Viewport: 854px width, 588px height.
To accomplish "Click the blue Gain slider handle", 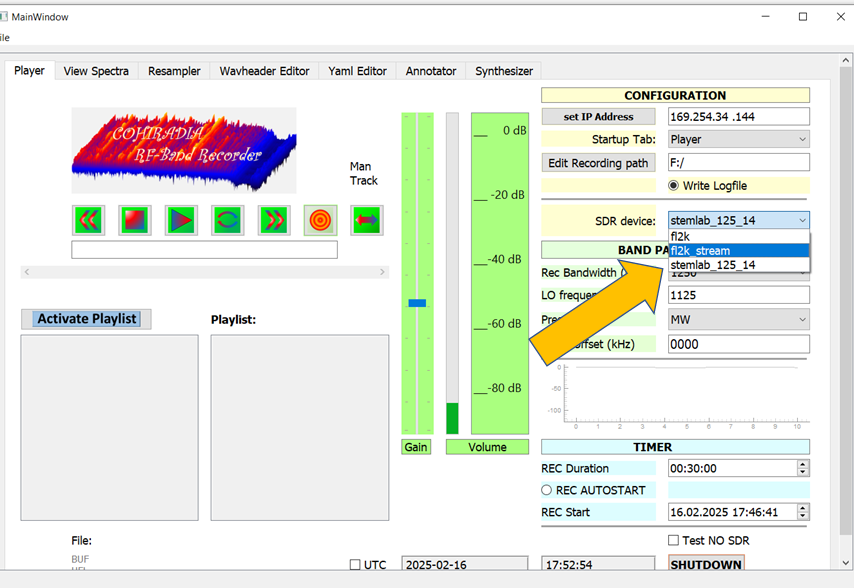I will pos(417,302).
